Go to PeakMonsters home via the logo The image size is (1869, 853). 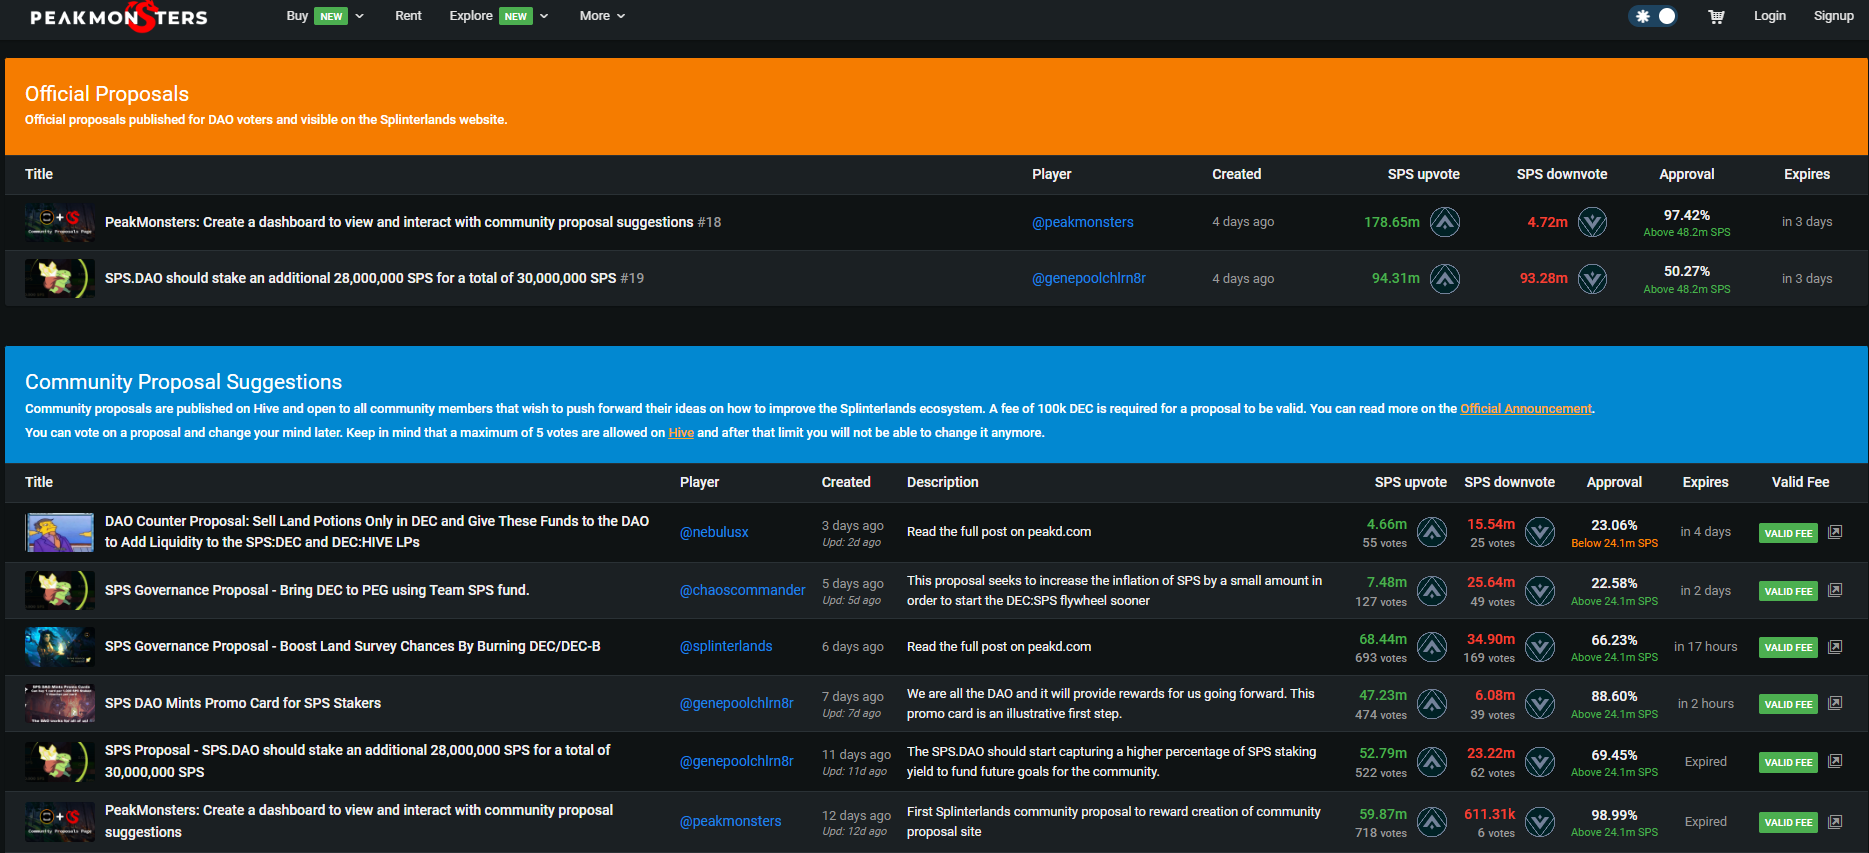[119, 17]
